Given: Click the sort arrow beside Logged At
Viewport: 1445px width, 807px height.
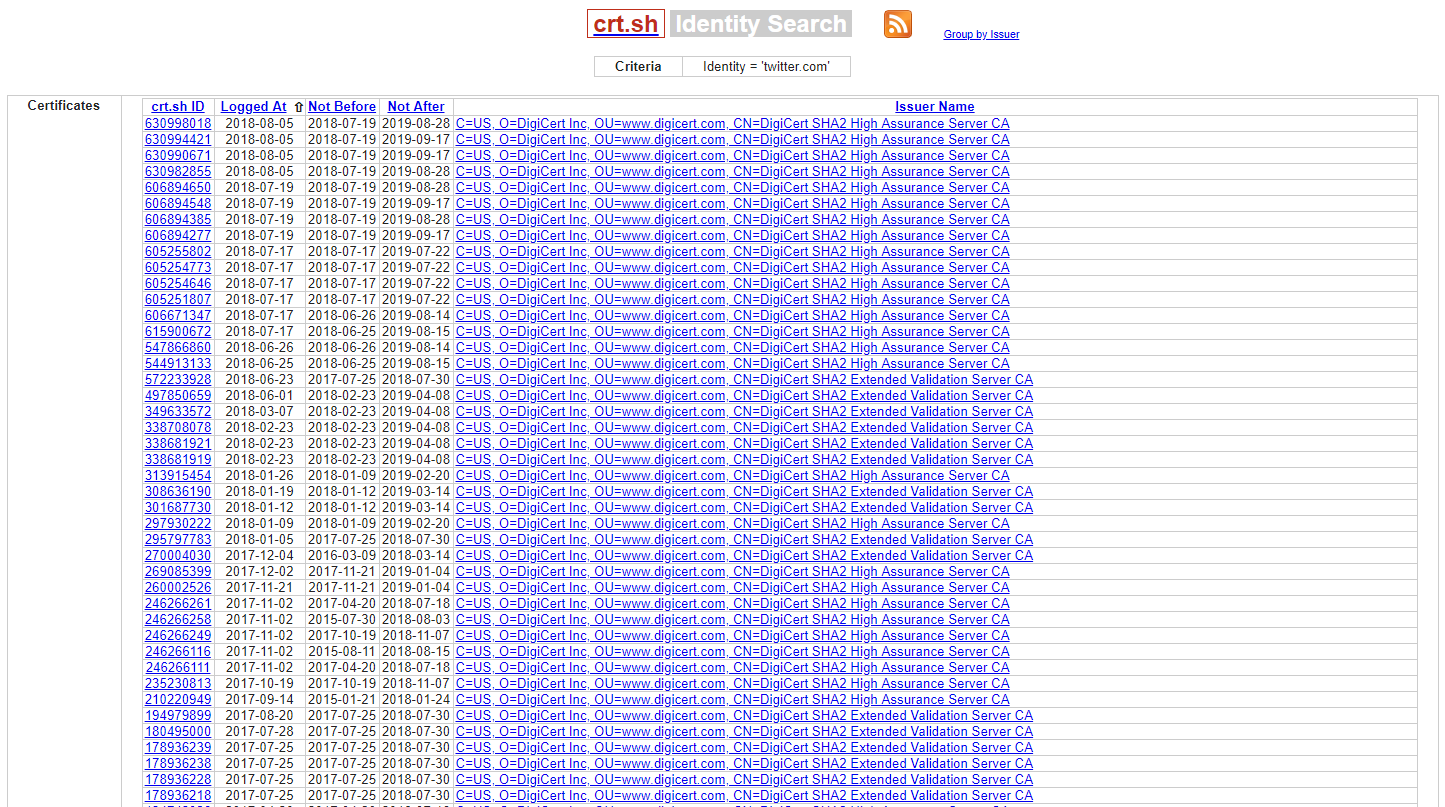Looking at the screenshot, I should pos(298,107).
